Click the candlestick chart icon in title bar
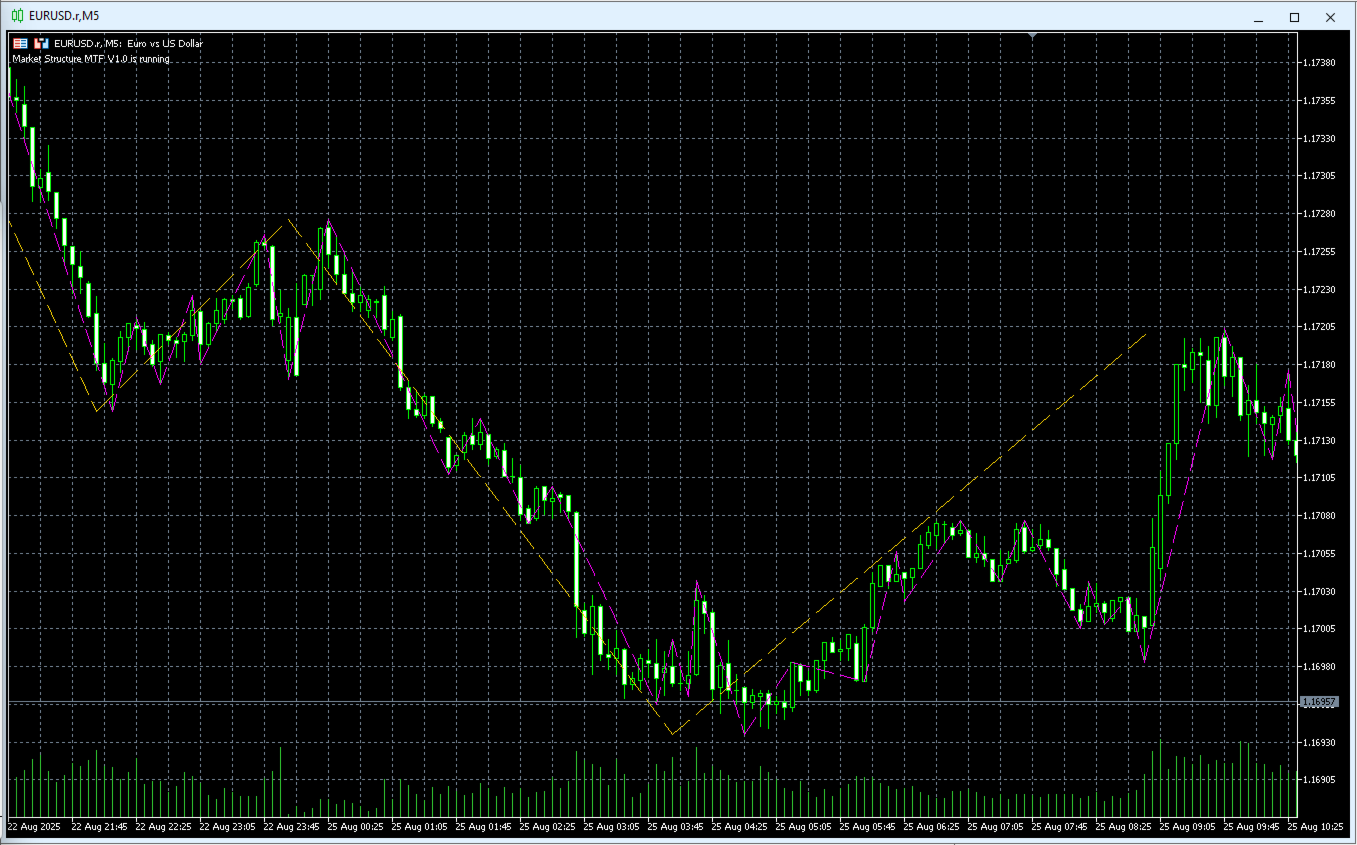 [17, 16]
